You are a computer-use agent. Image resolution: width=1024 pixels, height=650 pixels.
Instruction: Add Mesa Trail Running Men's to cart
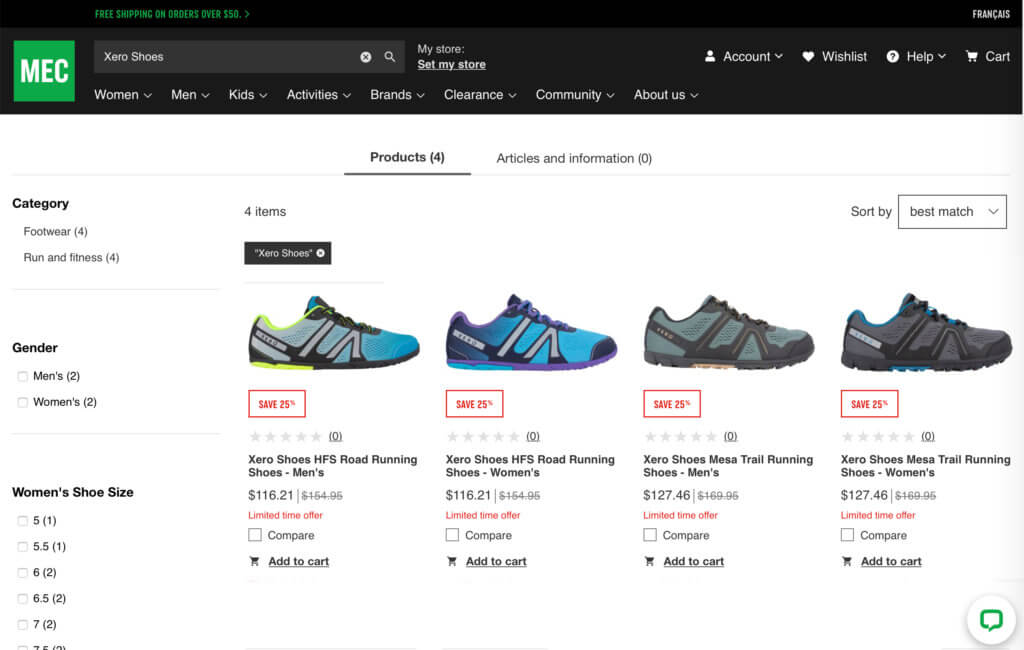[x=694, y=561]
